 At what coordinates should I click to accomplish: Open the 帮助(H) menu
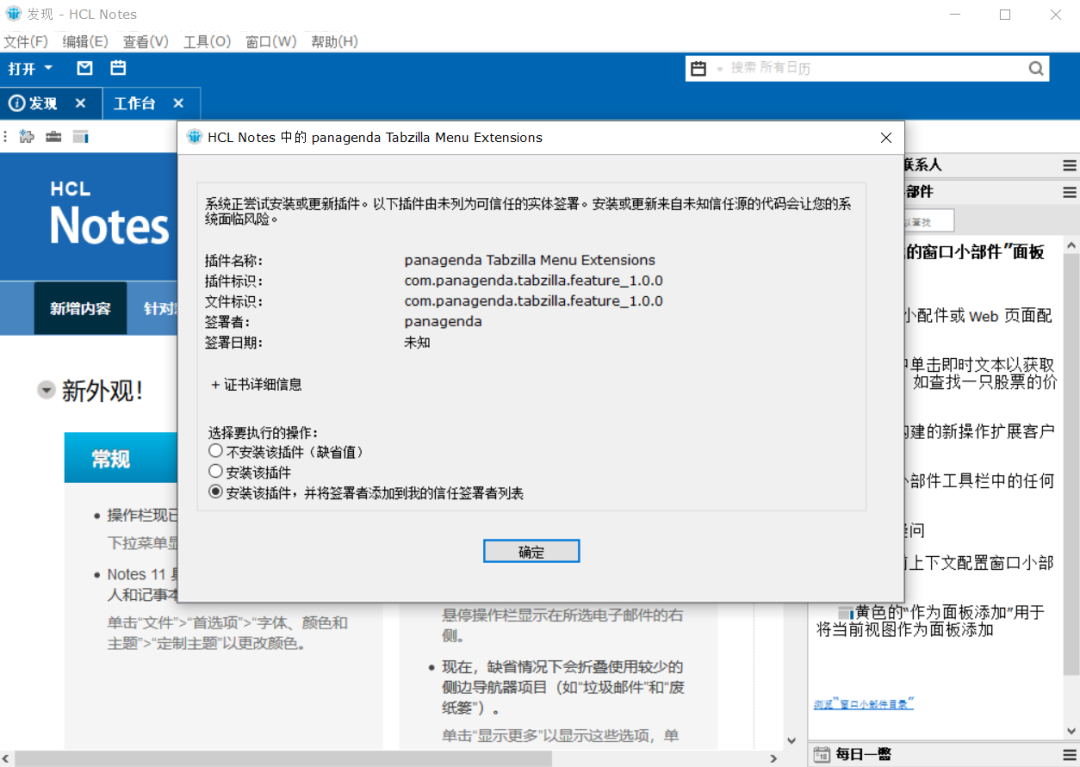coord(334,41)
